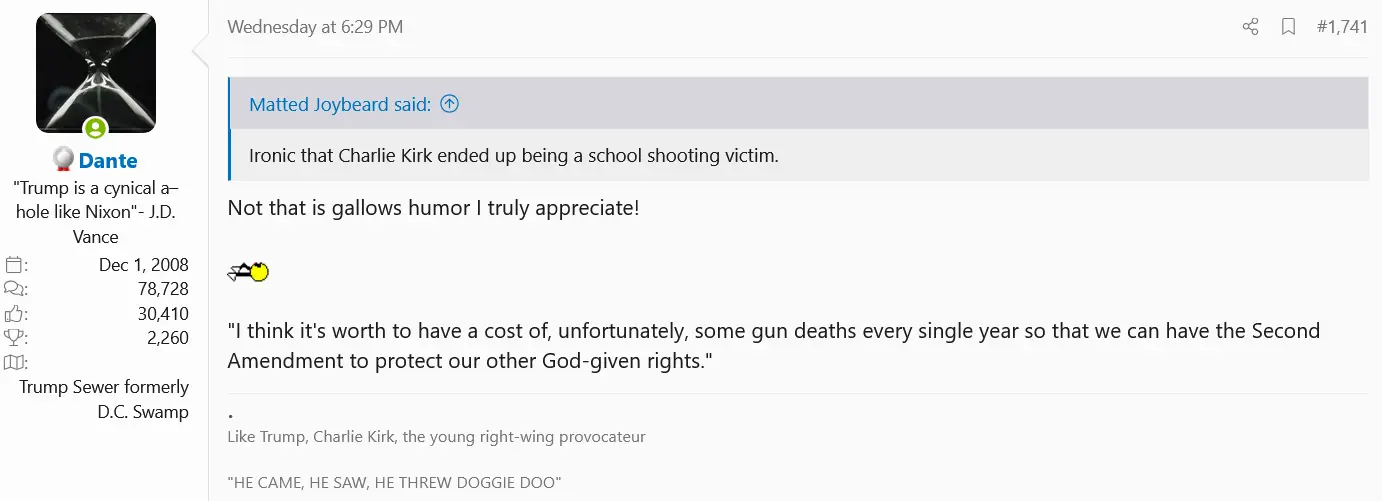Click the up-arrow icon beside Matted Joybeard
This screenshot has width=1382, height=501.
450,104
